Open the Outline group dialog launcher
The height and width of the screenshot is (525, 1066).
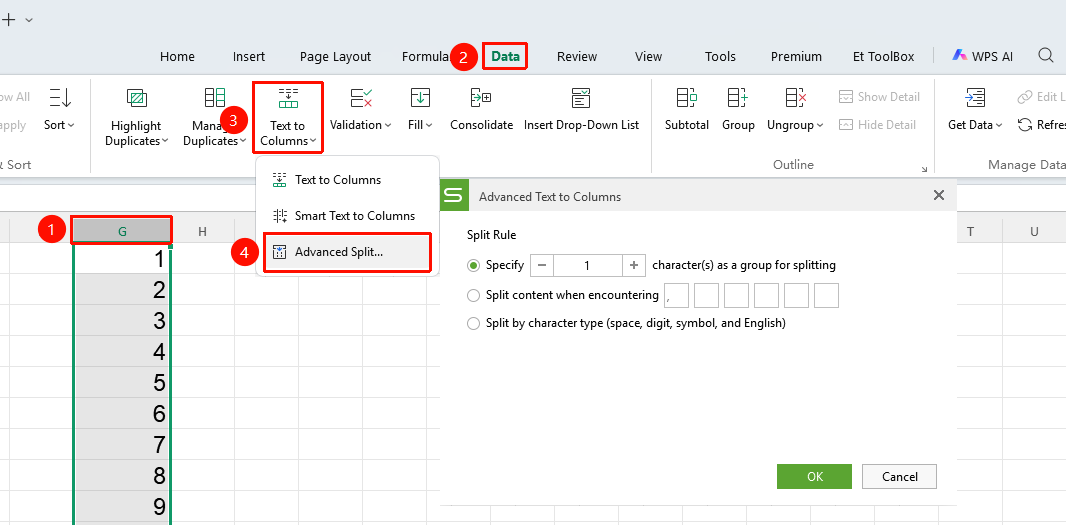tap(924, 169)
